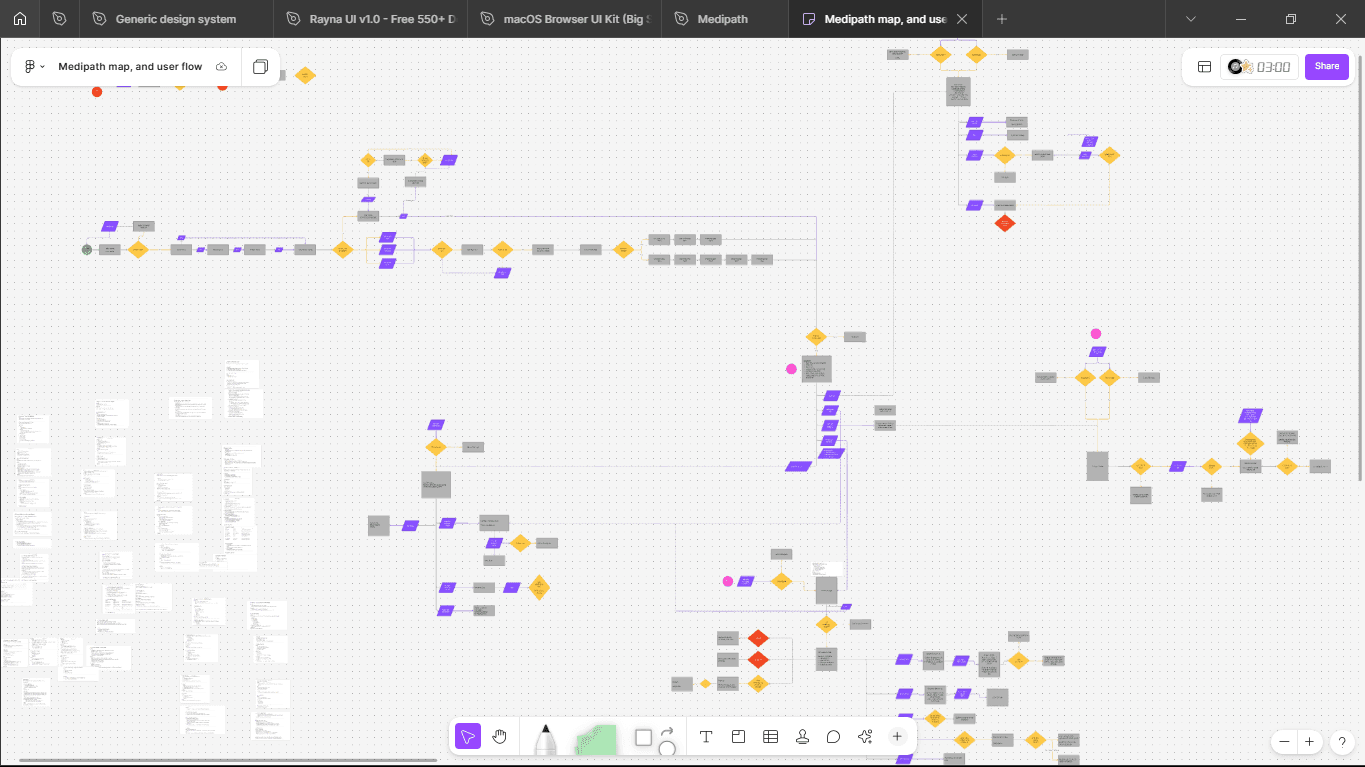Choose the square Shape tool

pyautogui.click(x=643, y=737)
